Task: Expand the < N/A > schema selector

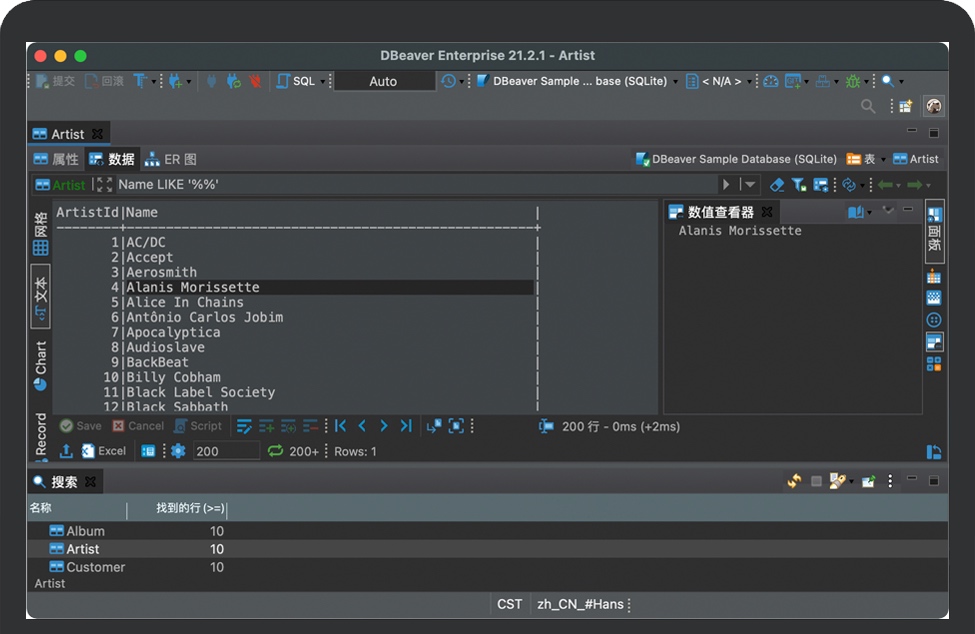Action: pos(720,81)
